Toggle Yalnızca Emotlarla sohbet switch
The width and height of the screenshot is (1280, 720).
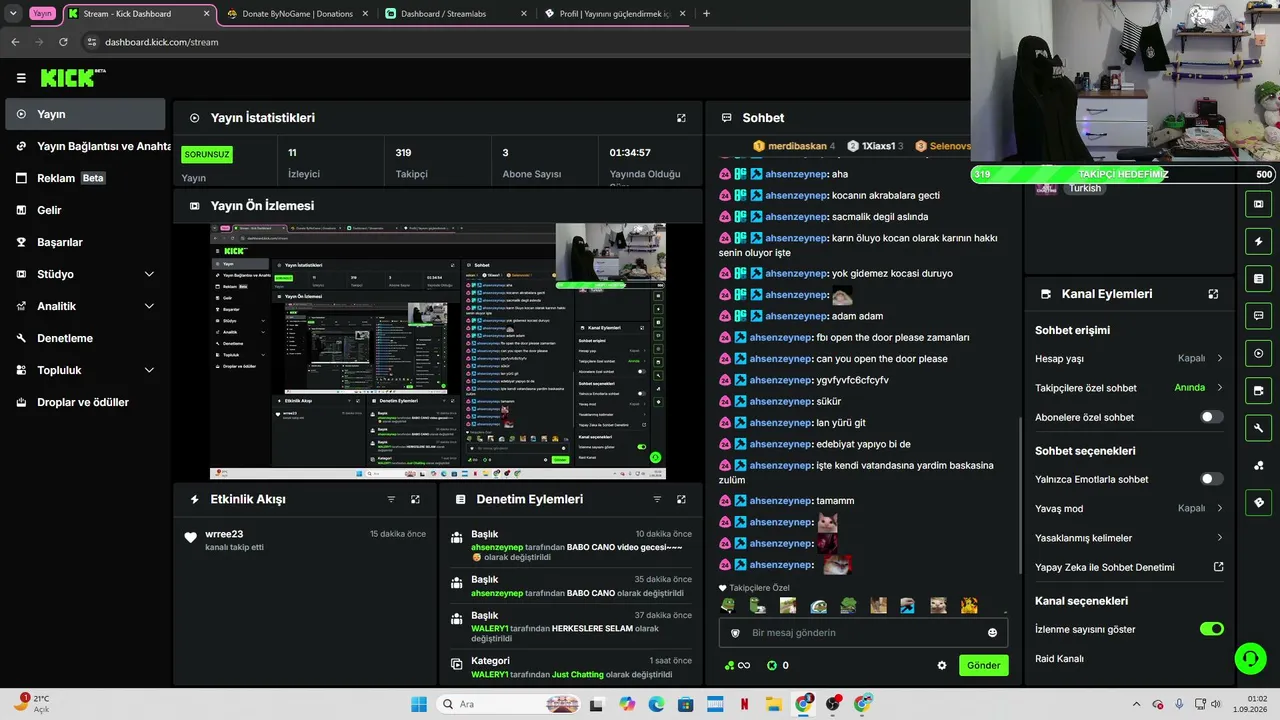[x=1211, y=479]
